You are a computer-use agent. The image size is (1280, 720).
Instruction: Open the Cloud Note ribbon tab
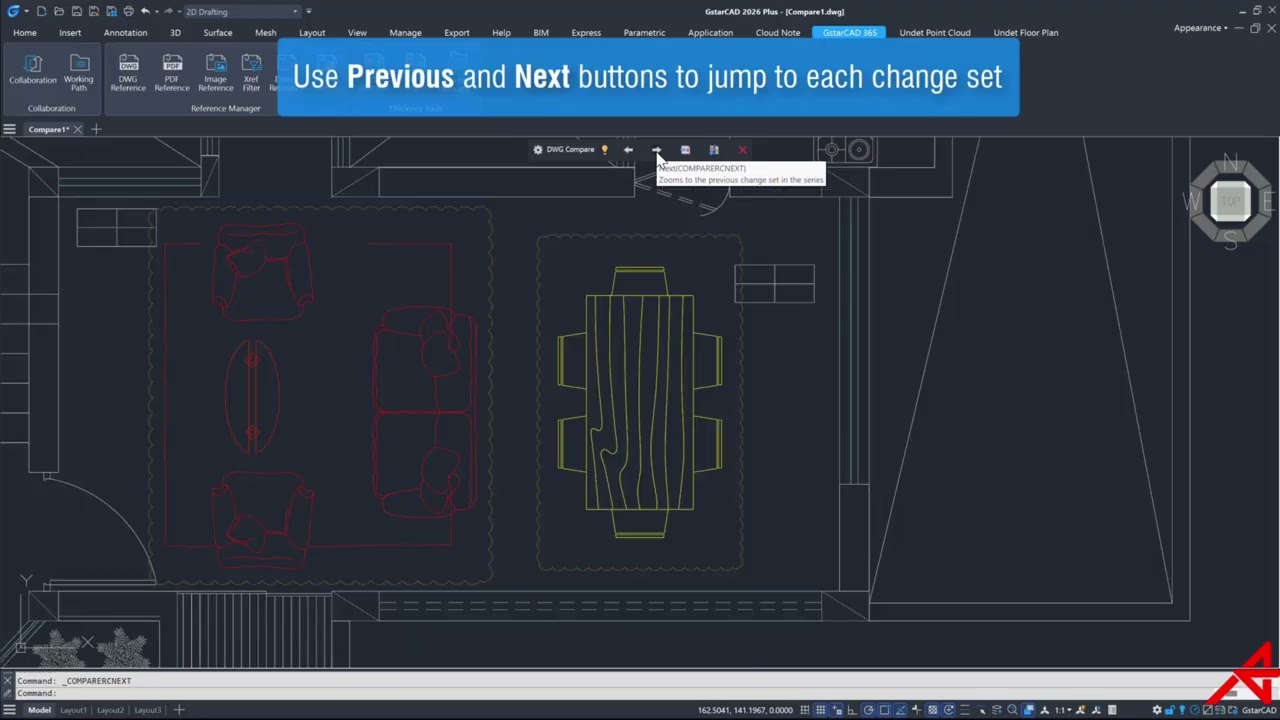pyautogui.click(x=778, y=33)
